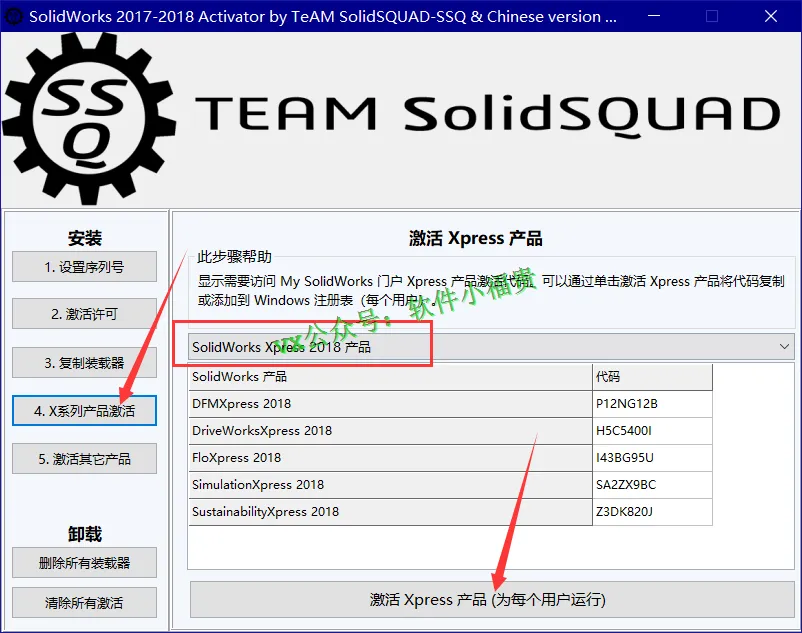Click the 此步骤帮助 group label

(x=234, y=257)
